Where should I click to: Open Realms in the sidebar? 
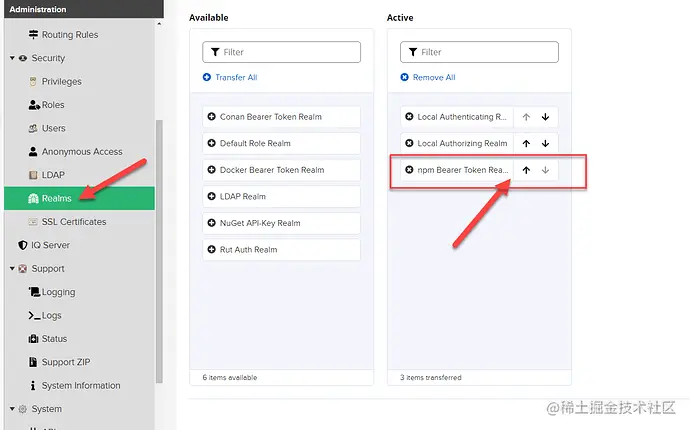tap(79, 198)
